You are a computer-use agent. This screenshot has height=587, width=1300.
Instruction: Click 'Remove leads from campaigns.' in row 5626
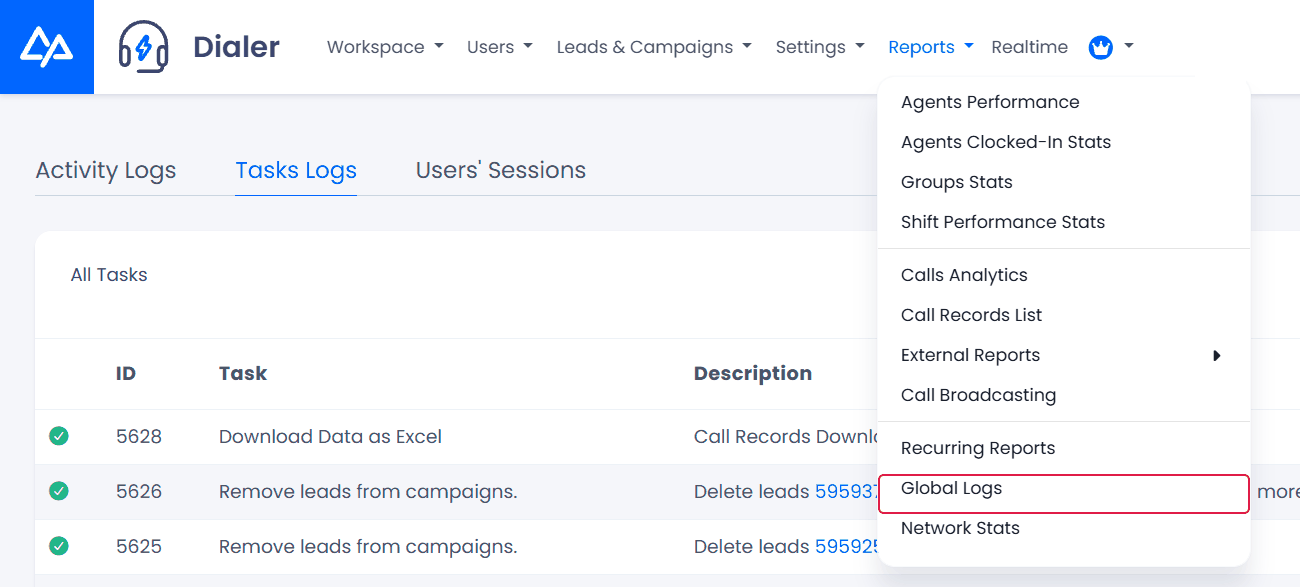click(368, 491)
